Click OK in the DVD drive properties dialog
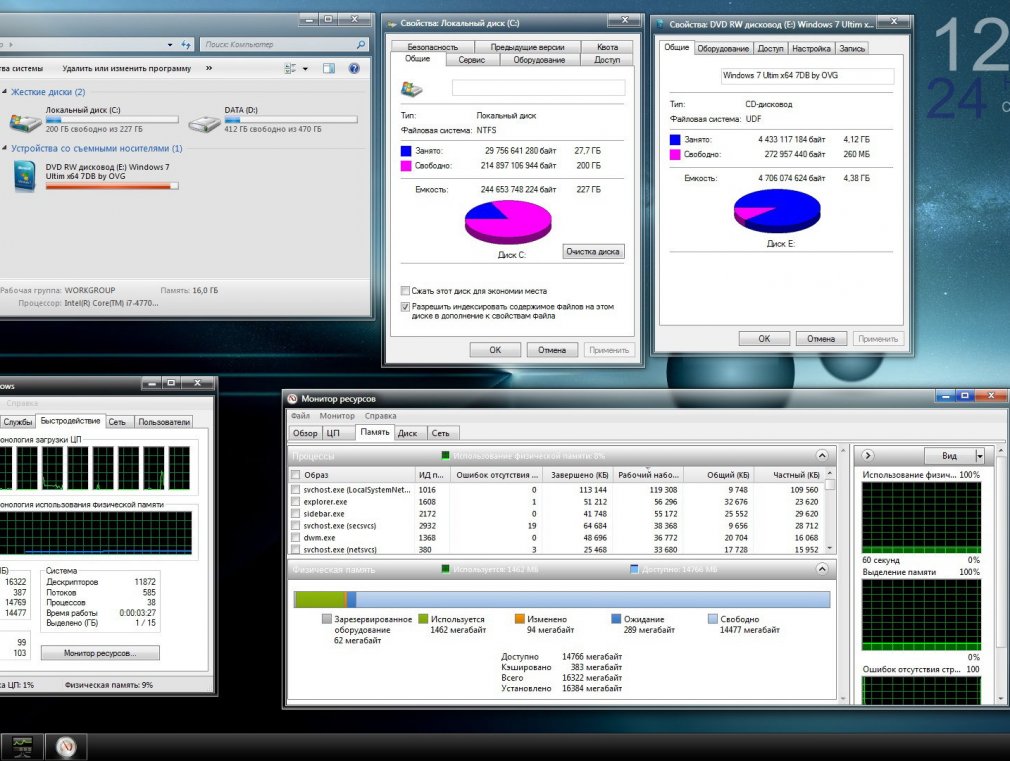 764,338
